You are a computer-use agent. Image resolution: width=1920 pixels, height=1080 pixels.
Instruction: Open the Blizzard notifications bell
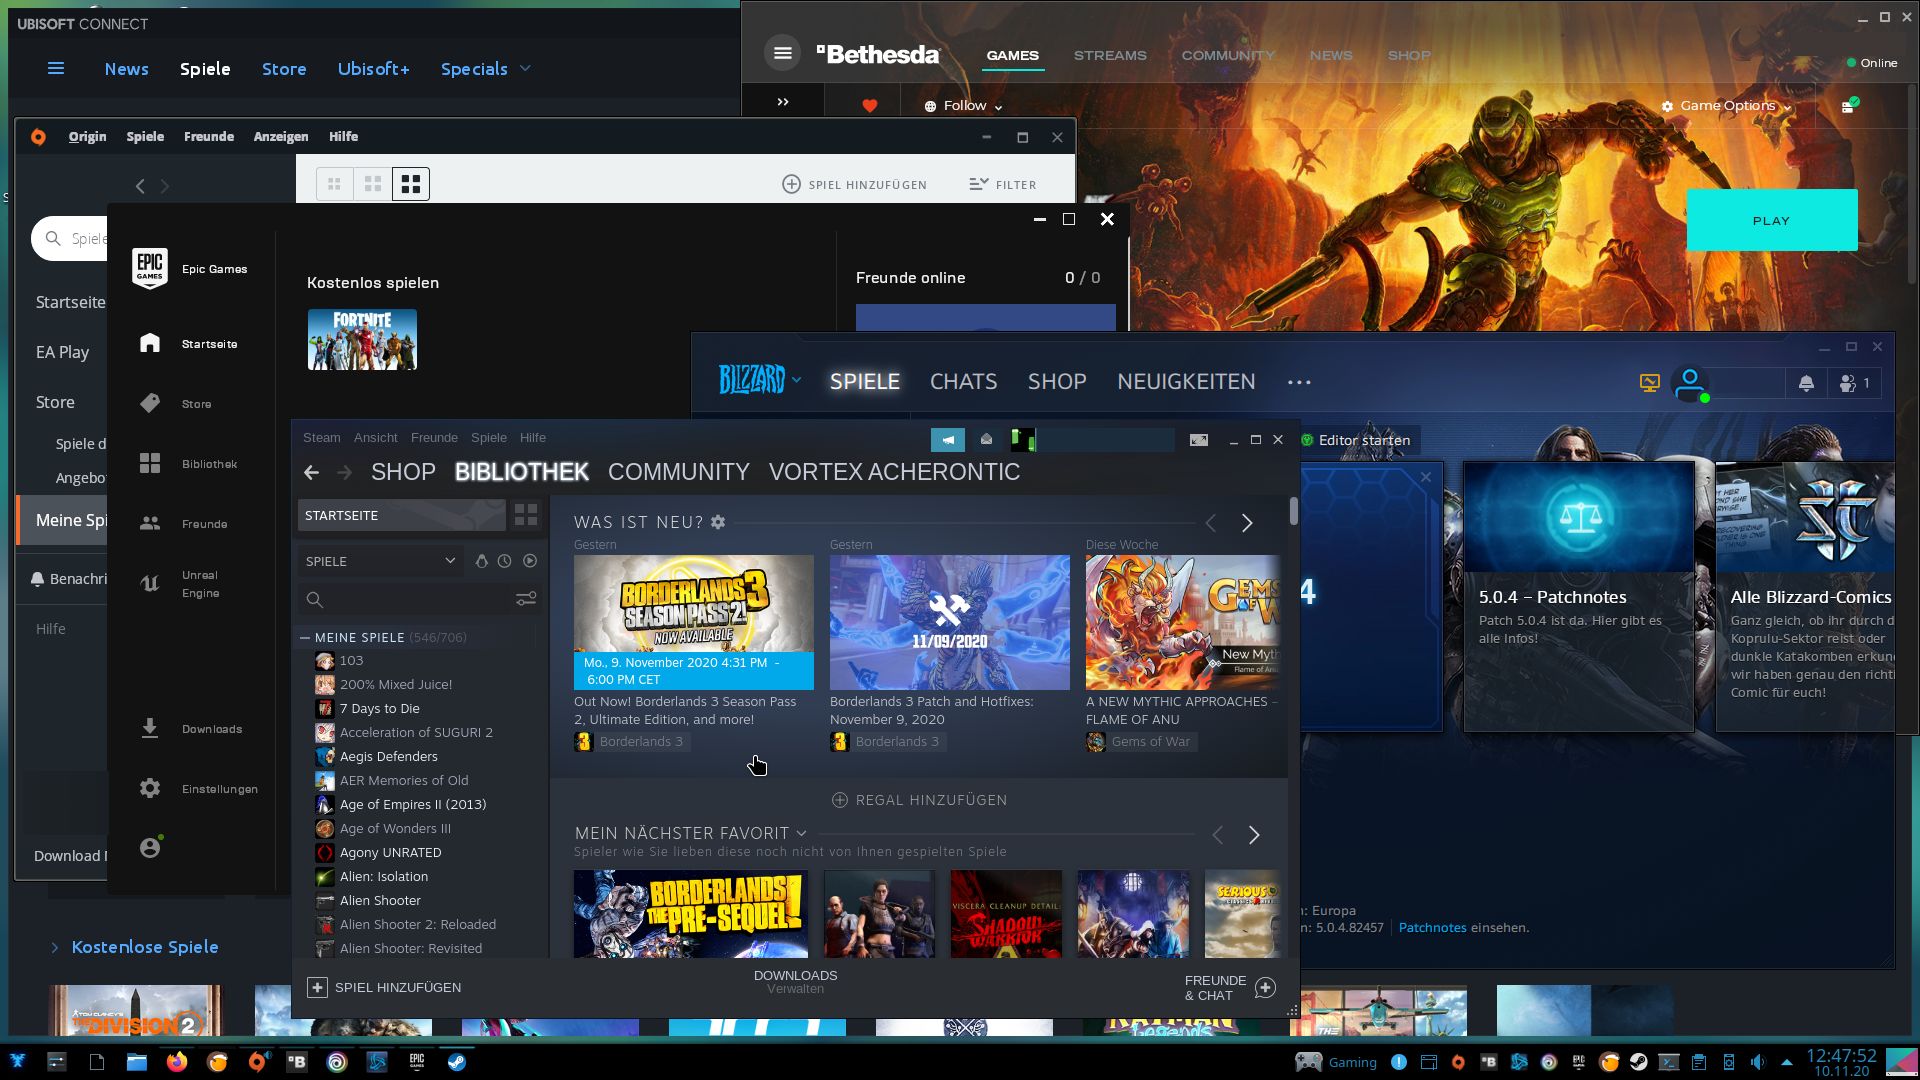1806,383
